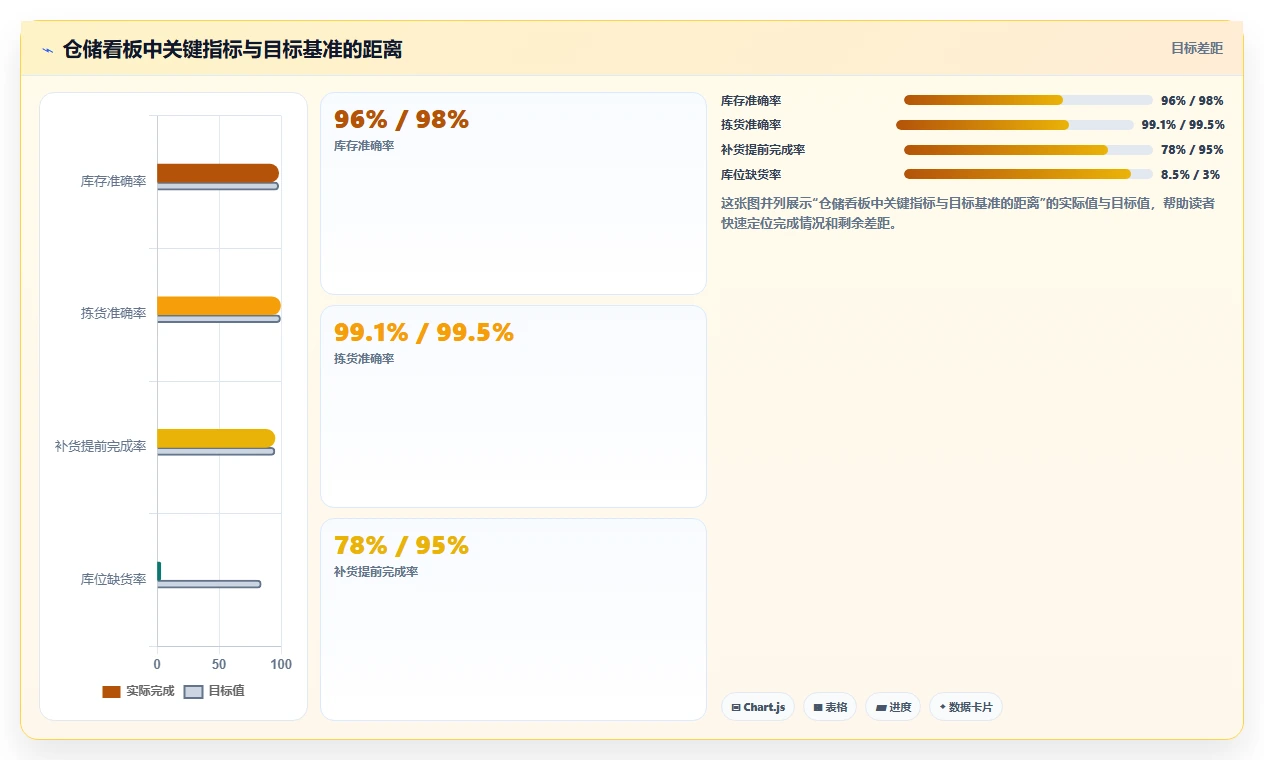This screenshot has width=1264, height=760.
Task: Click the orange 拣货准确率 actual bar in chart
Action: [219, 306]
